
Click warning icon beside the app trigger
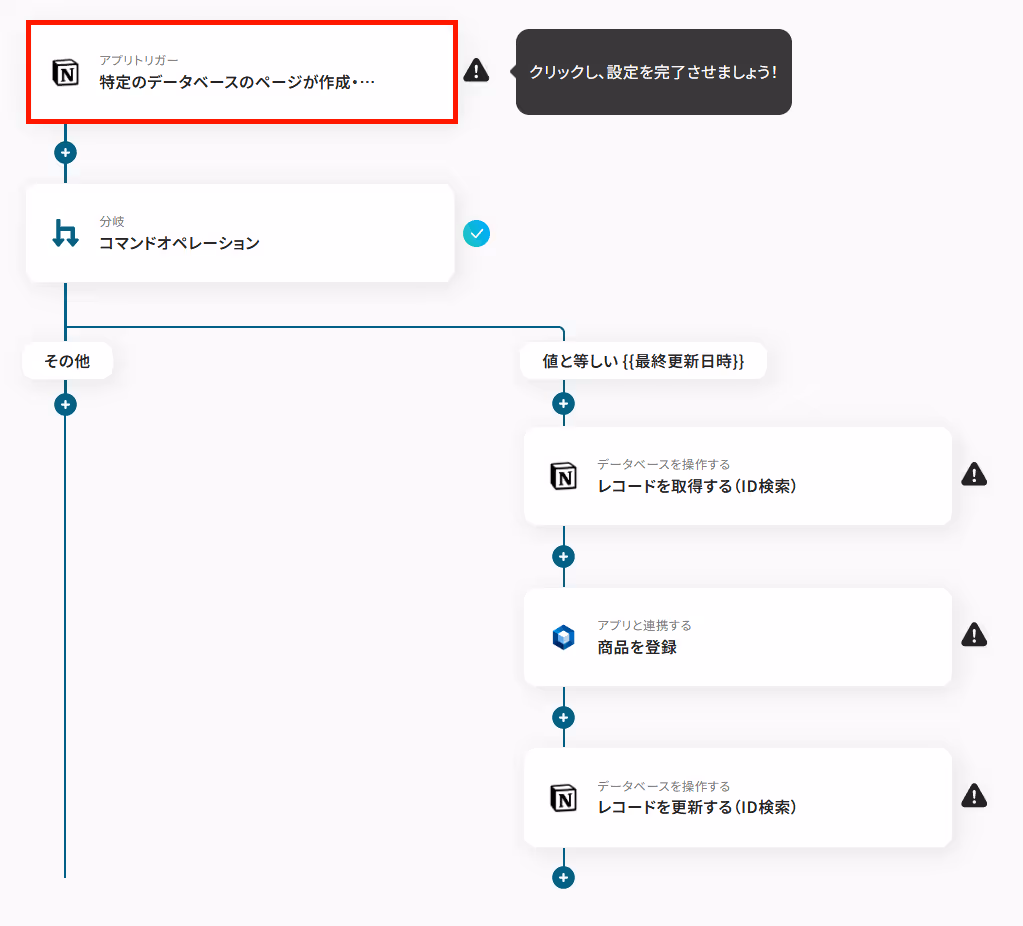coord(476,70)
